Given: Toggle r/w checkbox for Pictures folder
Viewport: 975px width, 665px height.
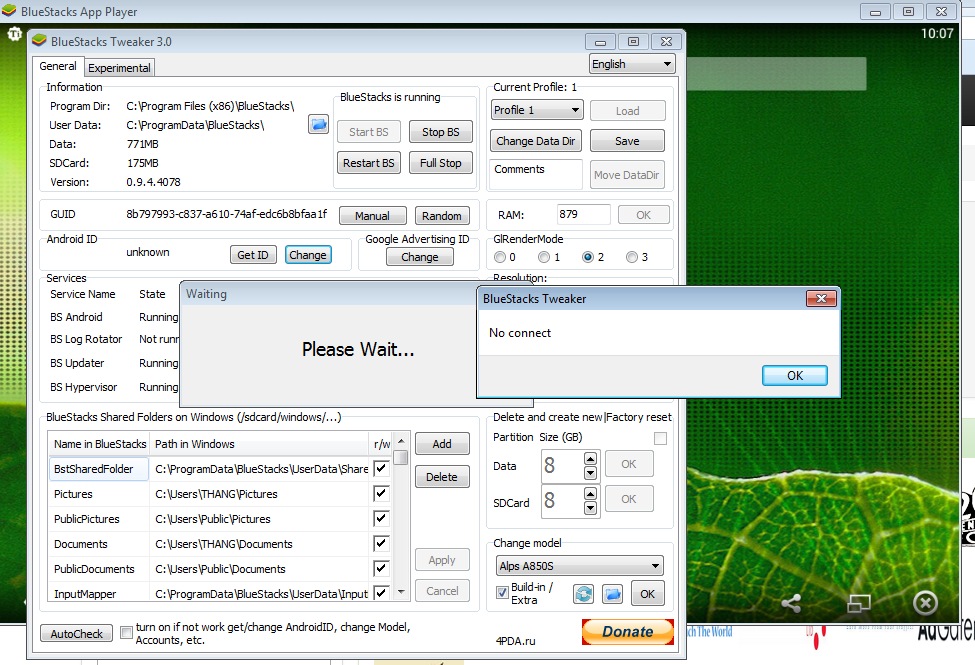Looking at the screenshot, I should tap(381, 493).
